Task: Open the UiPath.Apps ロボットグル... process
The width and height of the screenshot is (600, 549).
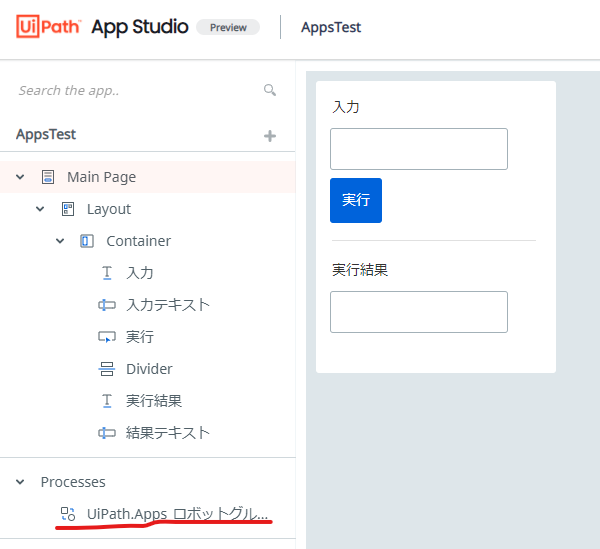Action: [x=177, y=514]
